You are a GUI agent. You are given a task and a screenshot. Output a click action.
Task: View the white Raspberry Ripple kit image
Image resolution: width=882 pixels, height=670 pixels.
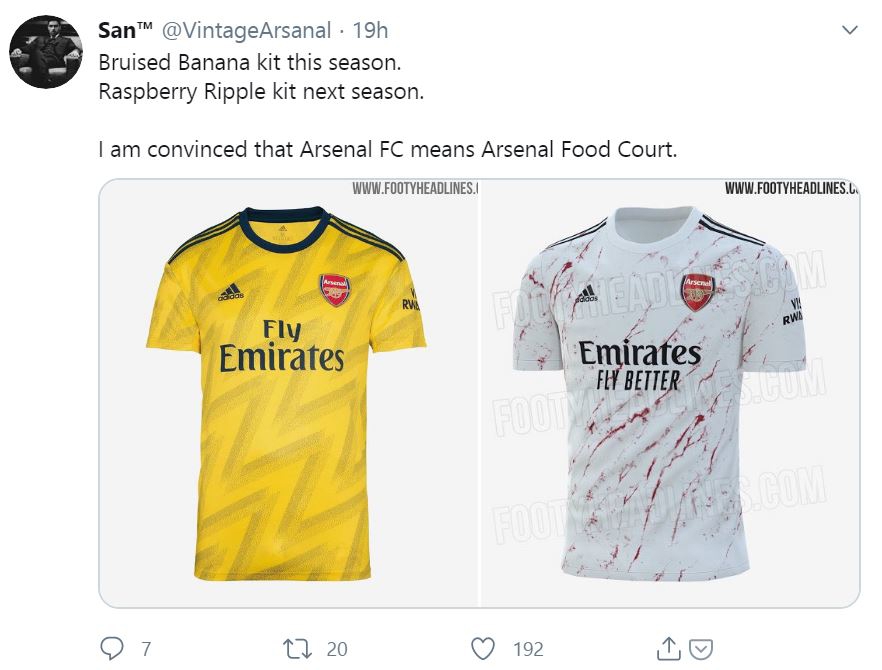pos(670,393)
